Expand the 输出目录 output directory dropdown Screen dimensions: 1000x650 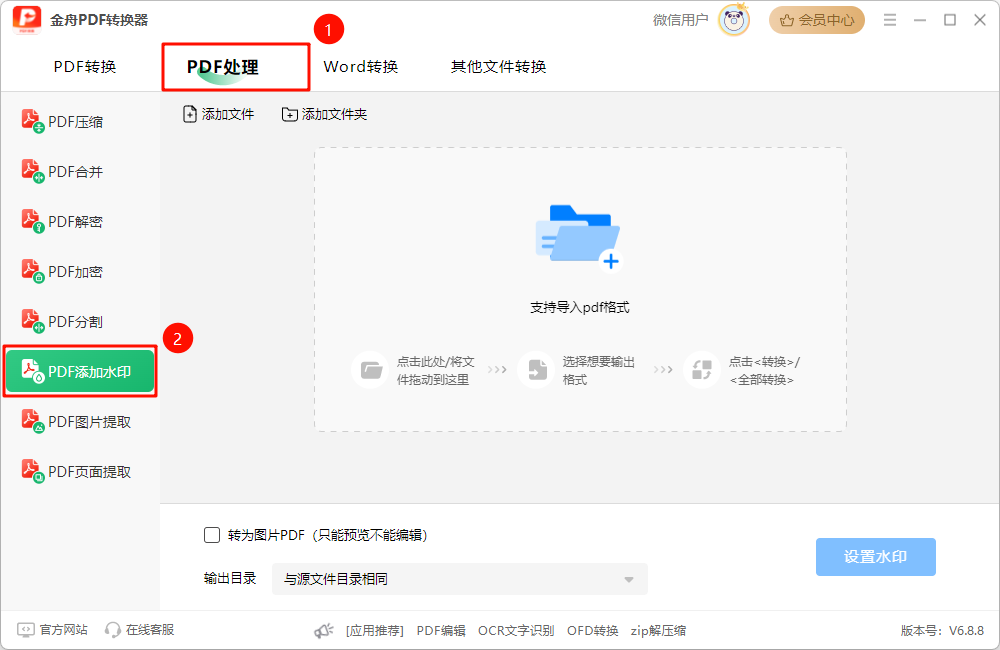click(x=460, y=579)
